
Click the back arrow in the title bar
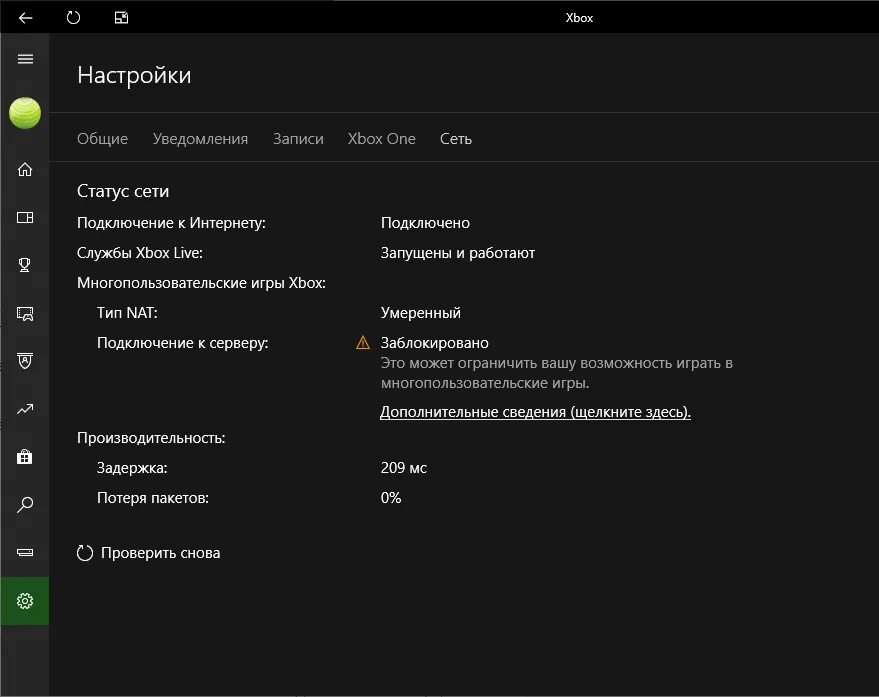[x=26, y=17]
